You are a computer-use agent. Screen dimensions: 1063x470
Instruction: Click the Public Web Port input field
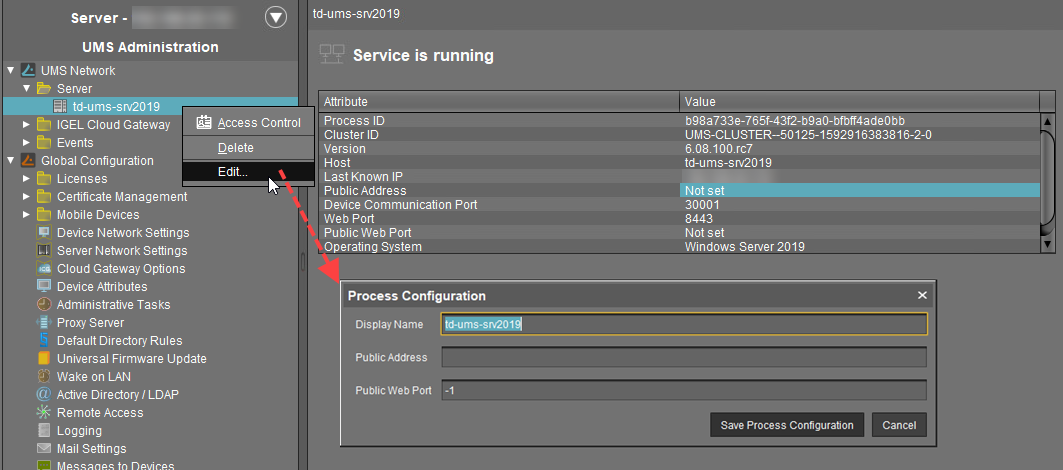click(x=684, y=391)
